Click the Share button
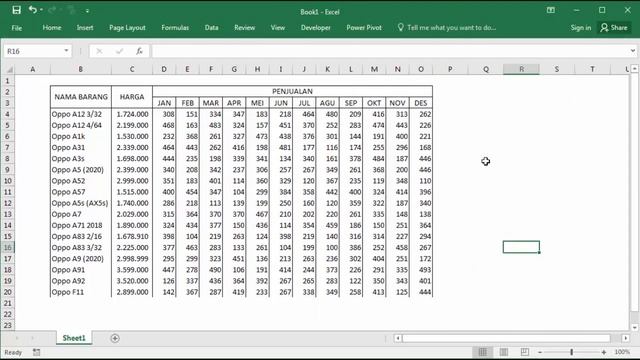 tap(614, 28)
